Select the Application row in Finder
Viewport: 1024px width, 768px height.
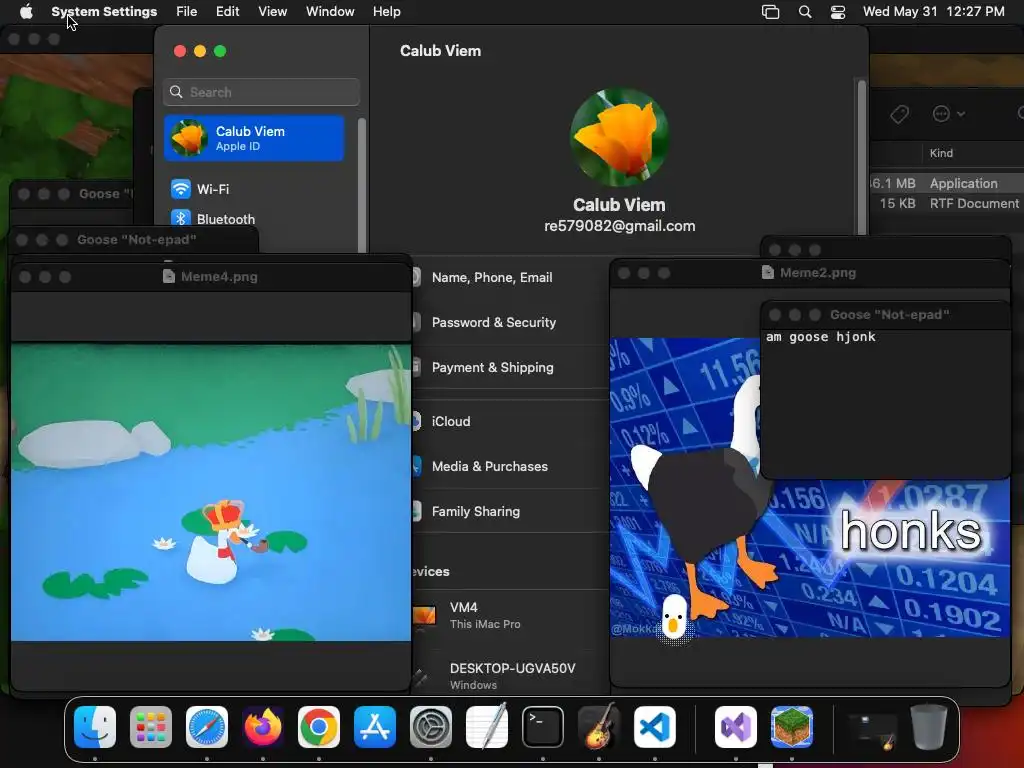[x=947, y=184]
